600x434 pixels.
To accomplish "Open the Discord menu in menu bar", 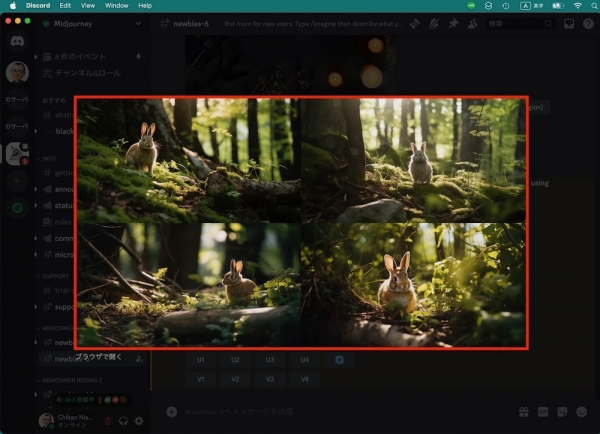I will point(38,6).
